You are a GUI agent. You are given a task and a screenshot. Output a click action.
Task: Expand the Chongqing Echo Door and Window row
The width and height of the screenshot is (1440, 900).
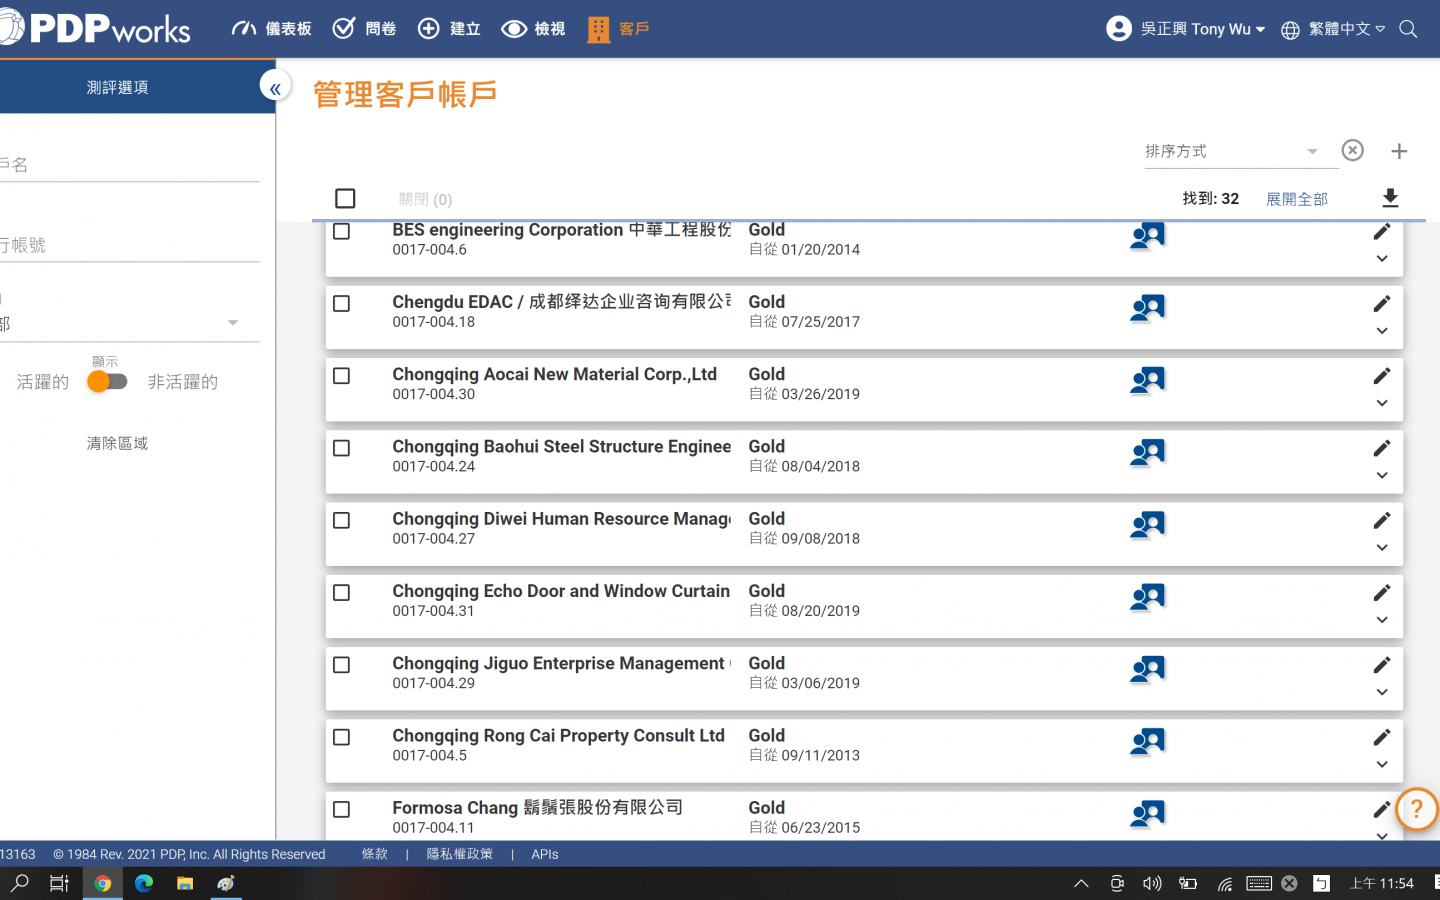pyautogui.click(x=1382, y=619)
